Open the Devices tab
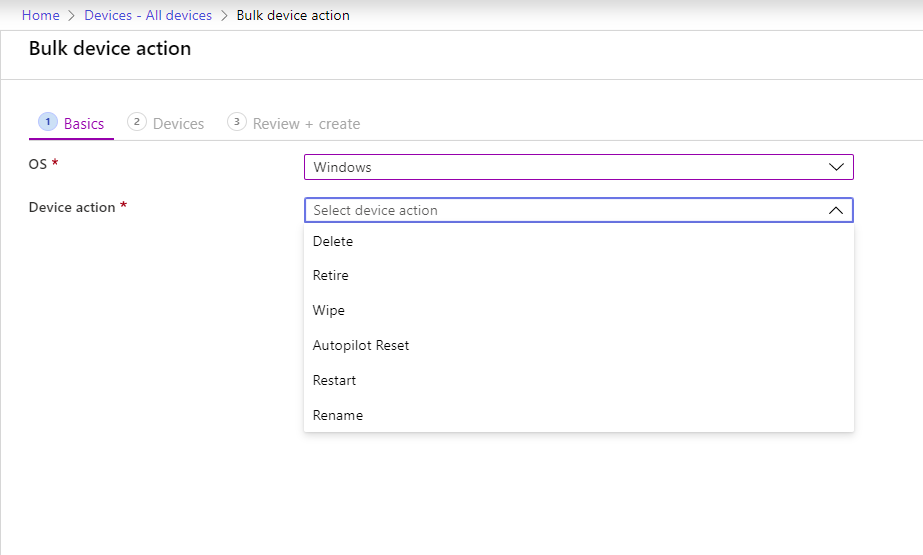The width and height of the screenshot is (923, 555). tap(178, 124)
